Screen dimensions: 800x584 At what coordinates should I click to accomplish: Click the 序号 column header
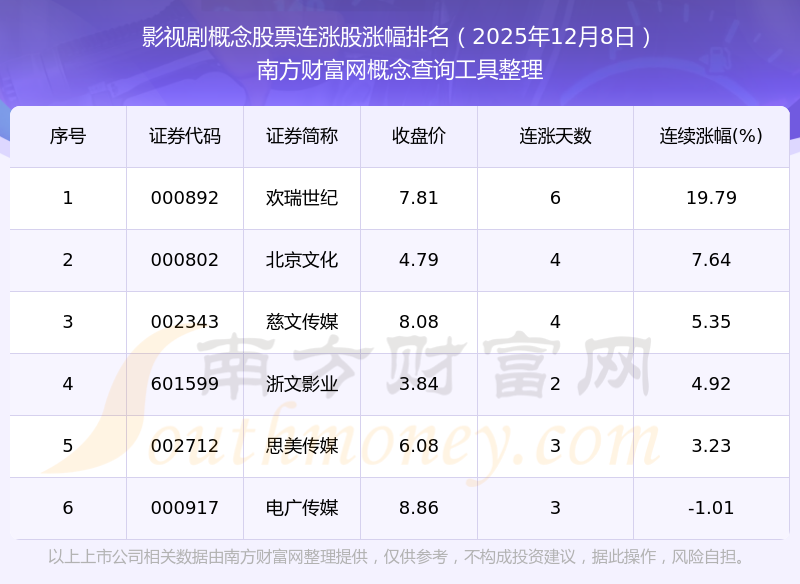tap(68, 136)
